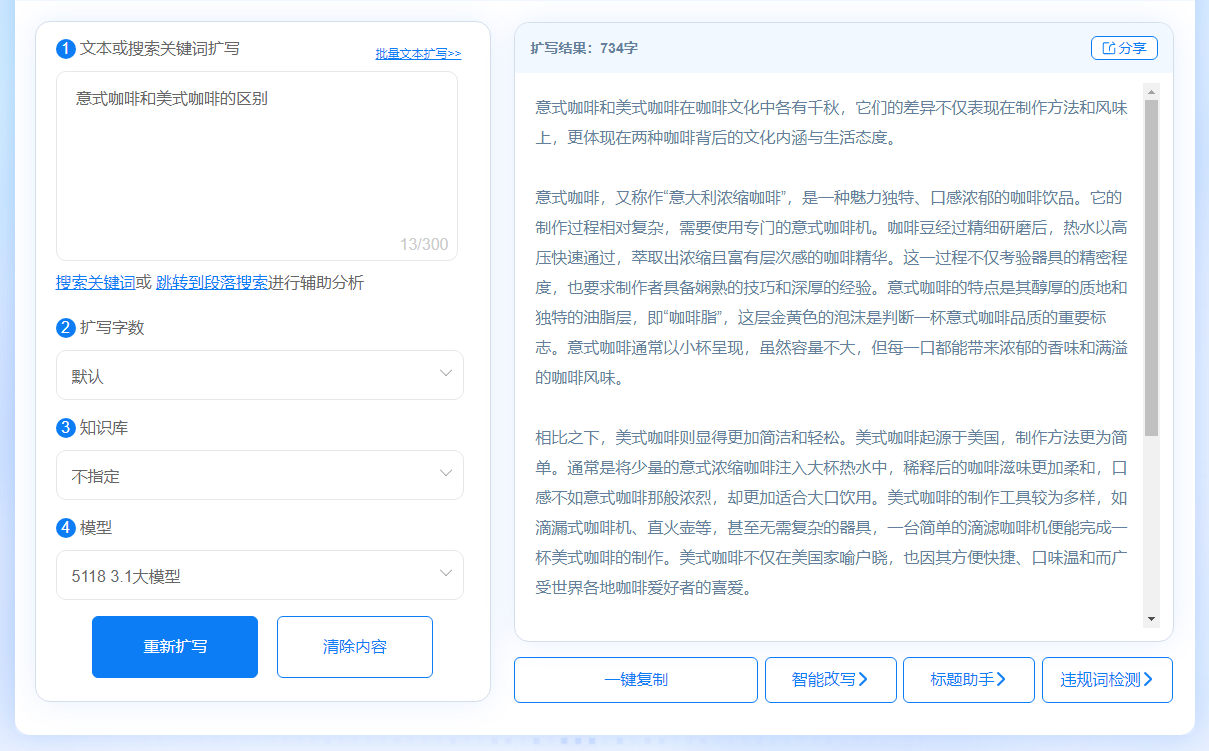Click the 搜索关键词 link

pyautogui.click(x=95, y=283)
